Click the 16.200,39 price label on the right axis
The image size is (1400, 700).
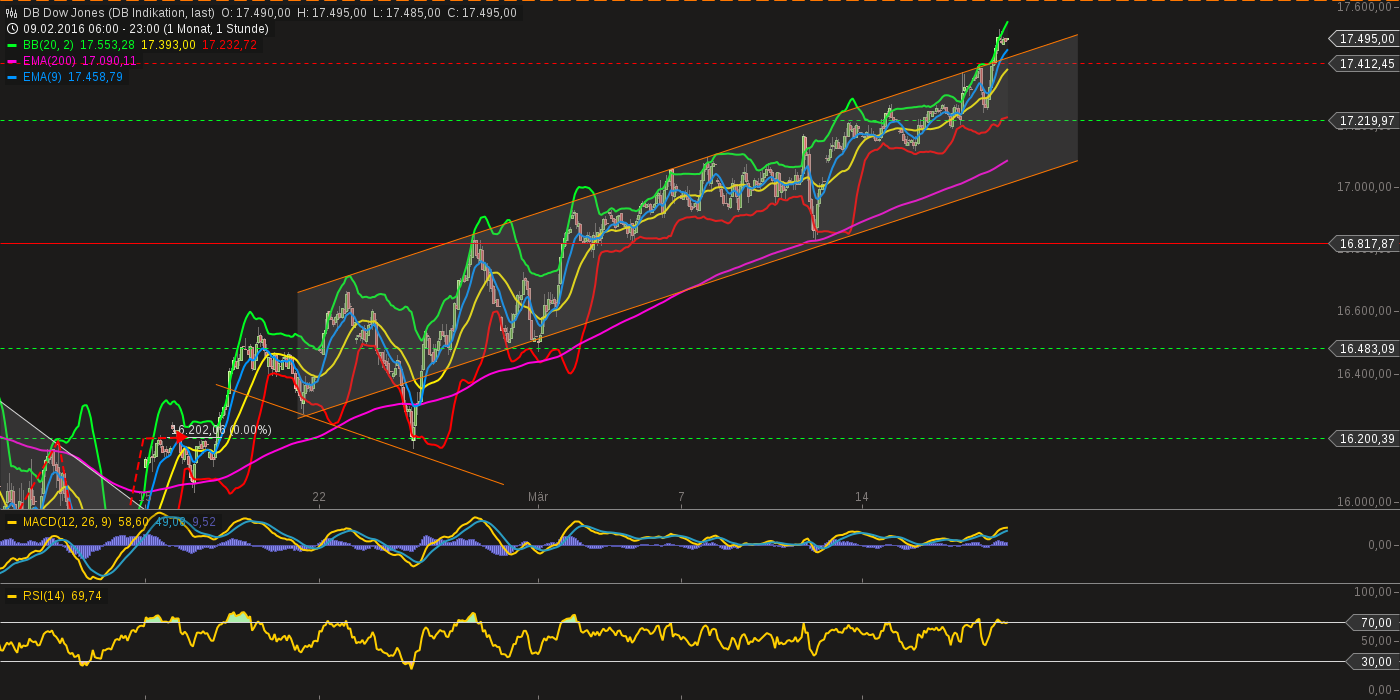[x=1364, y=437]
